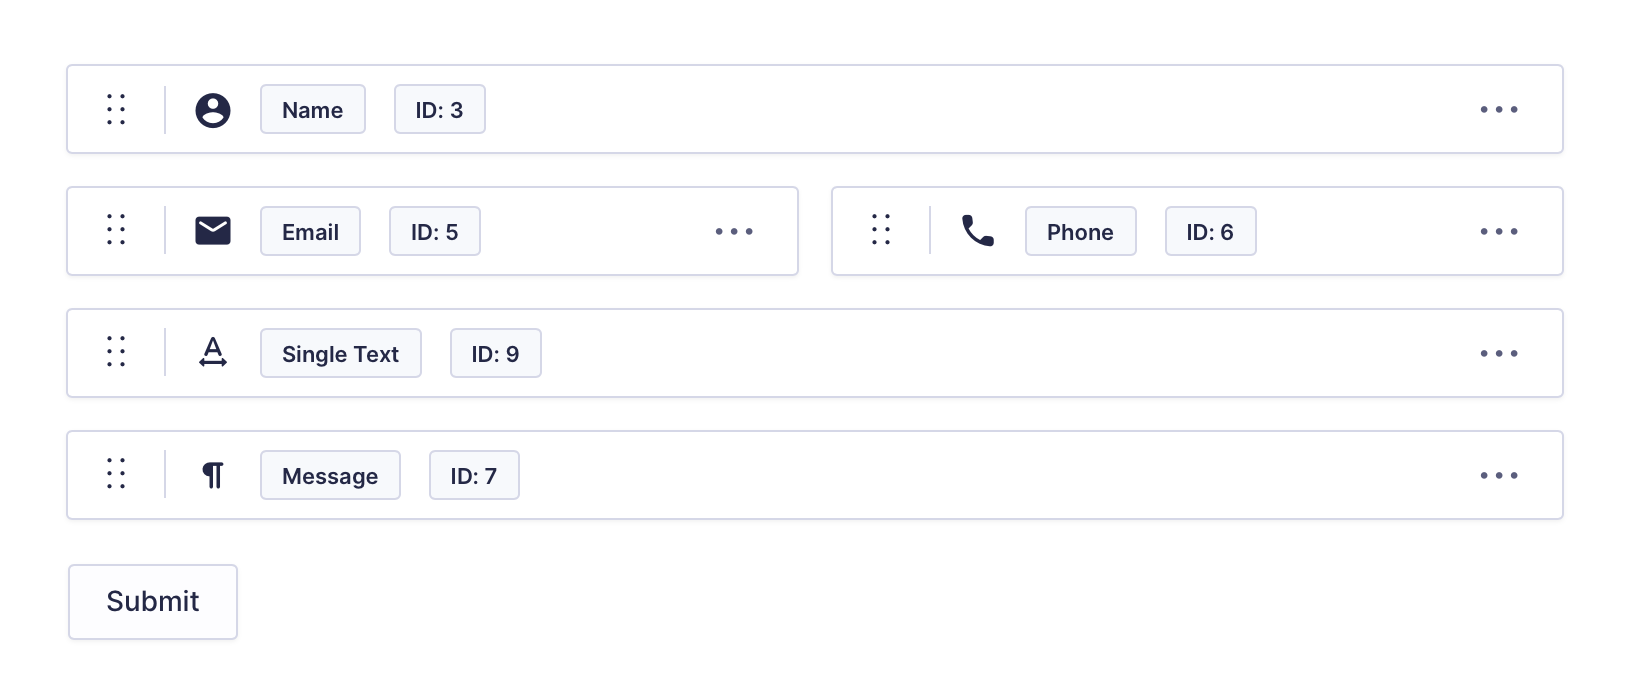Grab the Name row drag handle
This screenshot has width=1630, height=700.
tap(116, 109)
